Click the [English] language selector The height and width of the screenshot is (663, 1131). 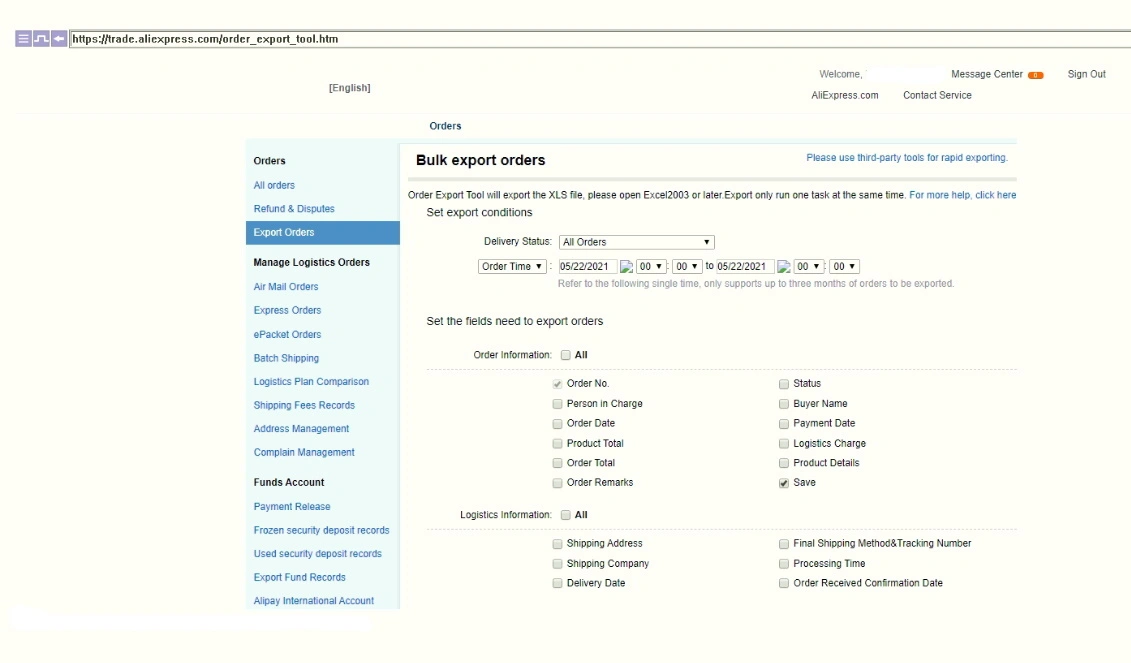click(x=349, y=88)
